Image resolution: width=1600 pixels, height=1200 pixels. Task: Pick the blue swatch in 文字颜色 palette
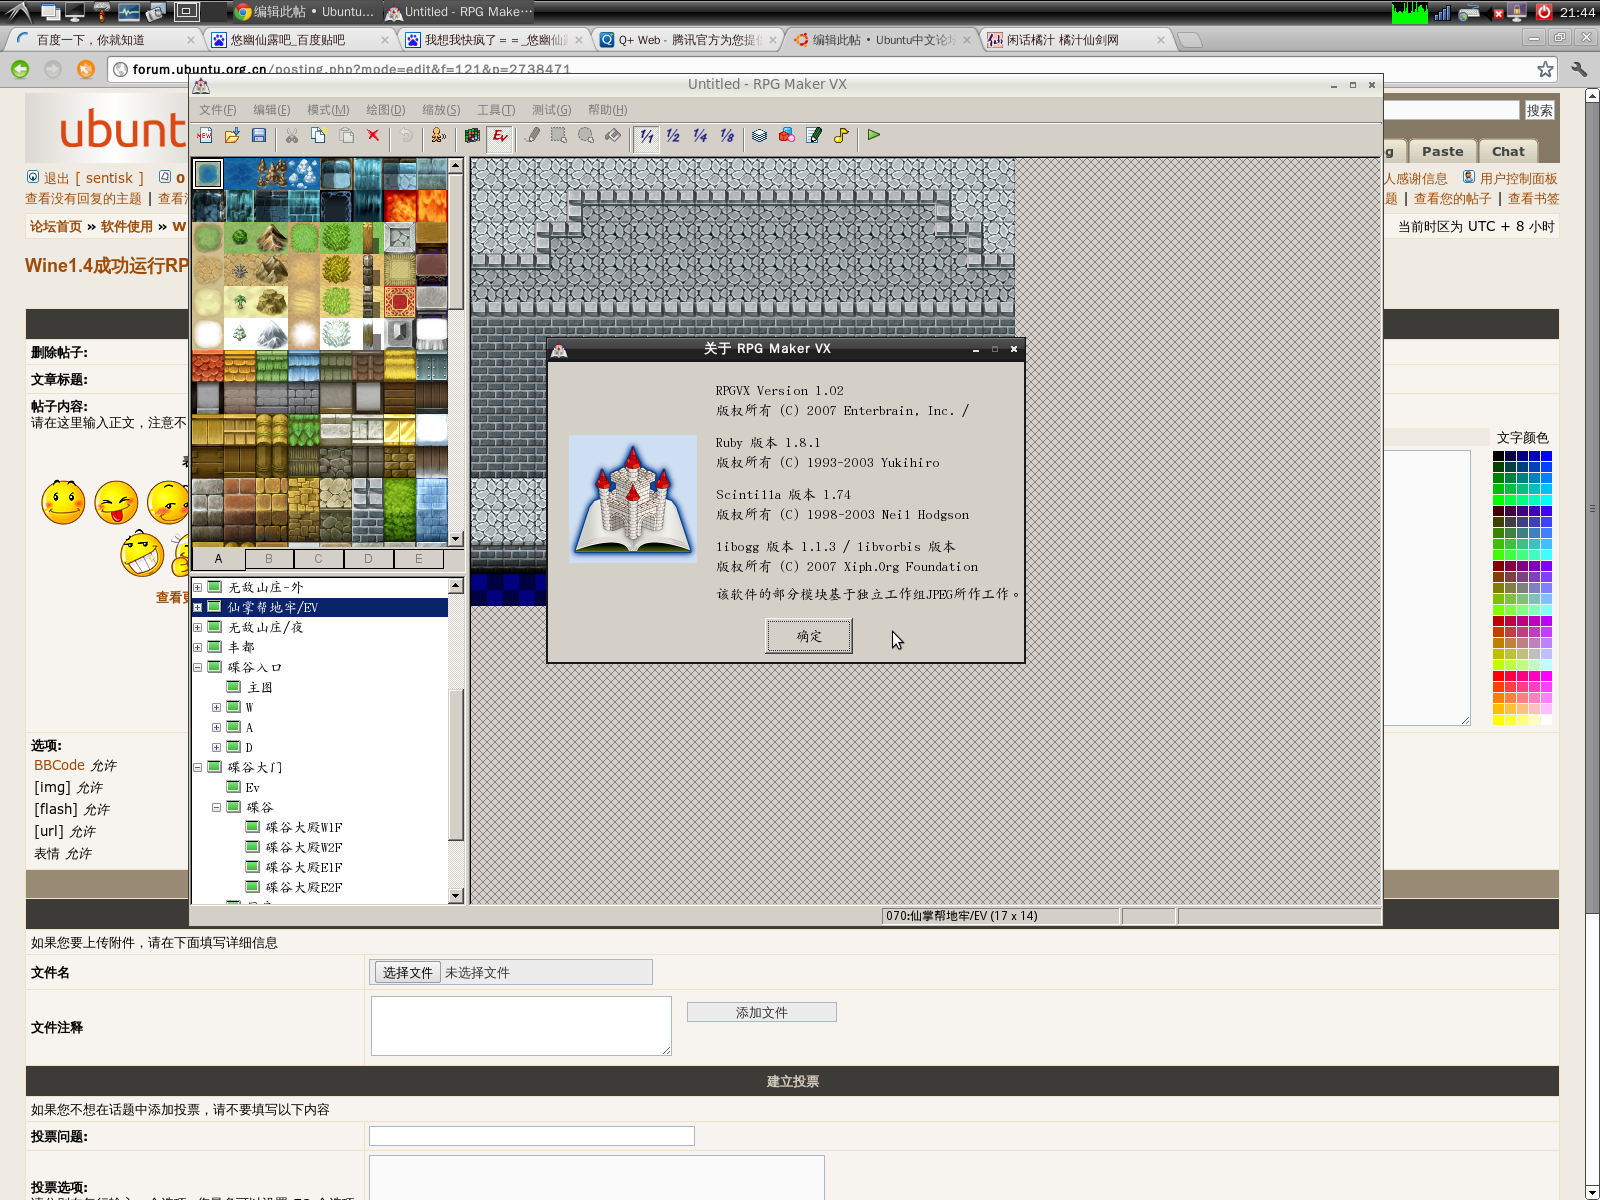[1546, 456]
